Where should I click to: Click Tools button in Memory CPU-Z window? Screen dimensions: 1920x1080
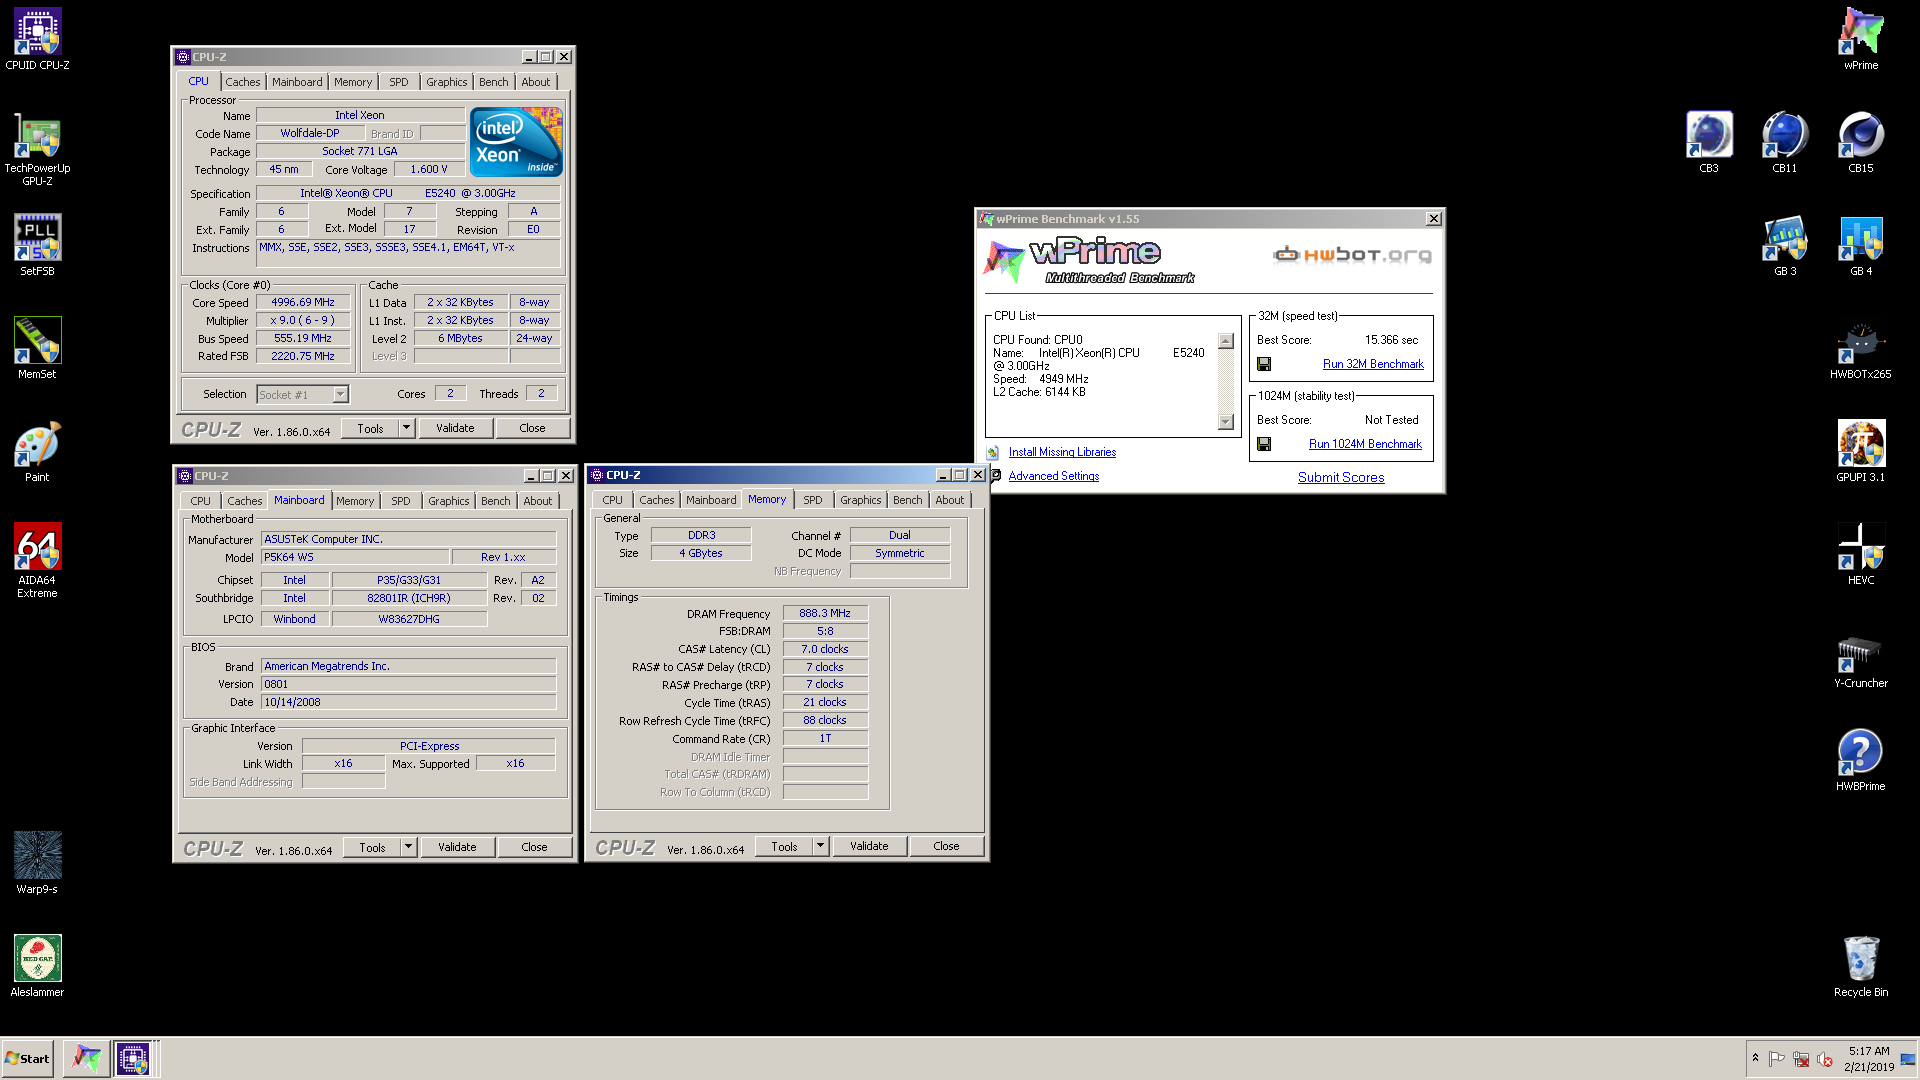(784, 846)
